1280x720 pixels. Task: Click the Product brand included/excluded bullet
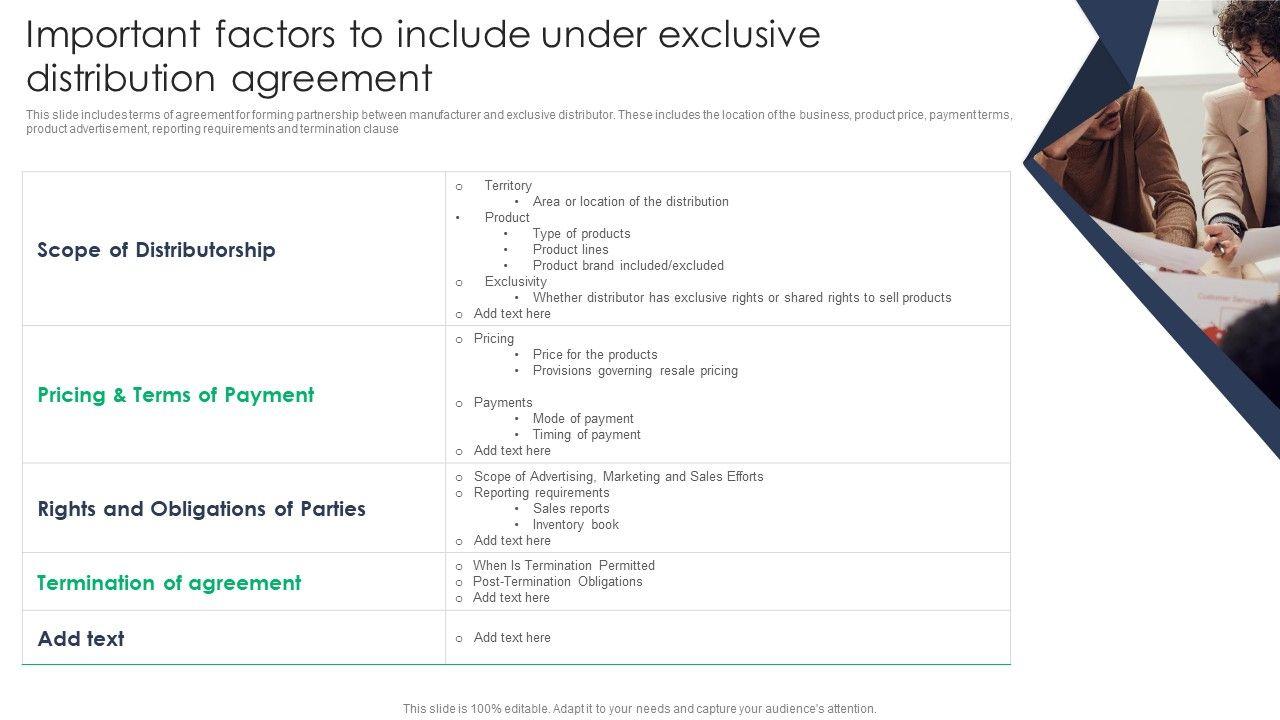628,266
